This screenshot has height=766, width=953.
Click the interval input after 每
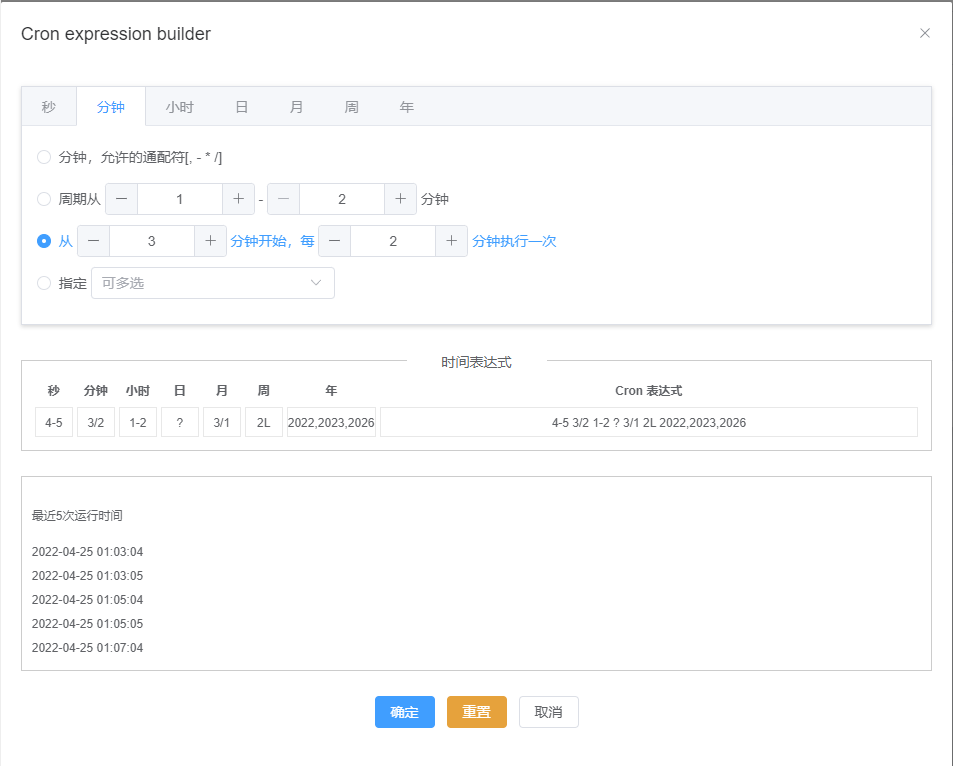393,241
